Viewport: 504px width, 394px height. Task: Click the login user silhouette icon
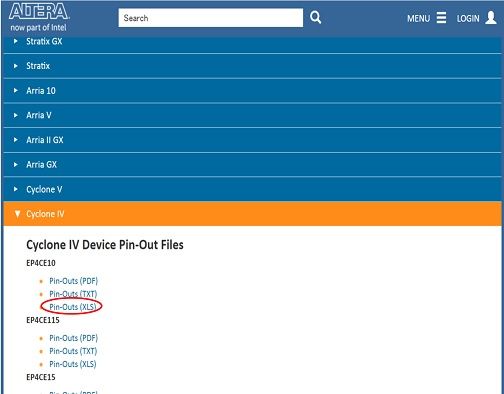(491, 18)
